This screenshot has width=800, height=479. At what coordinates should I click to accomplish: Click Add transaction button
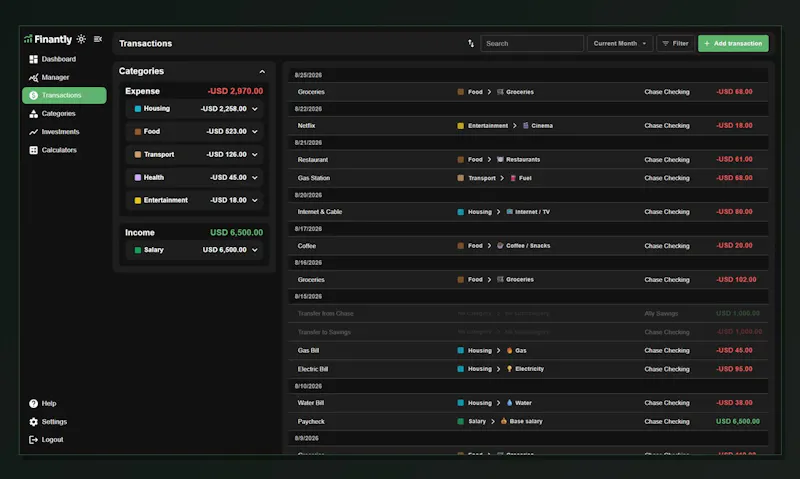(733, 43)
